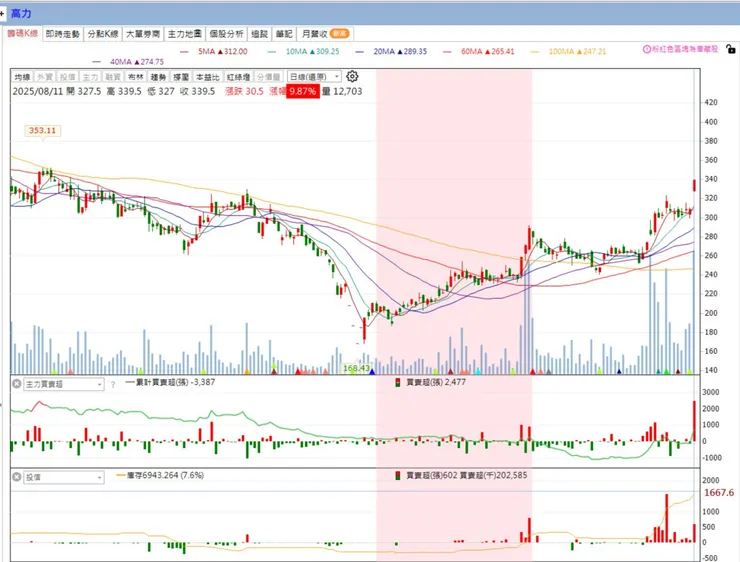
Task: Click the 漲跌 30.5 change readout
Action: [244, 91]
